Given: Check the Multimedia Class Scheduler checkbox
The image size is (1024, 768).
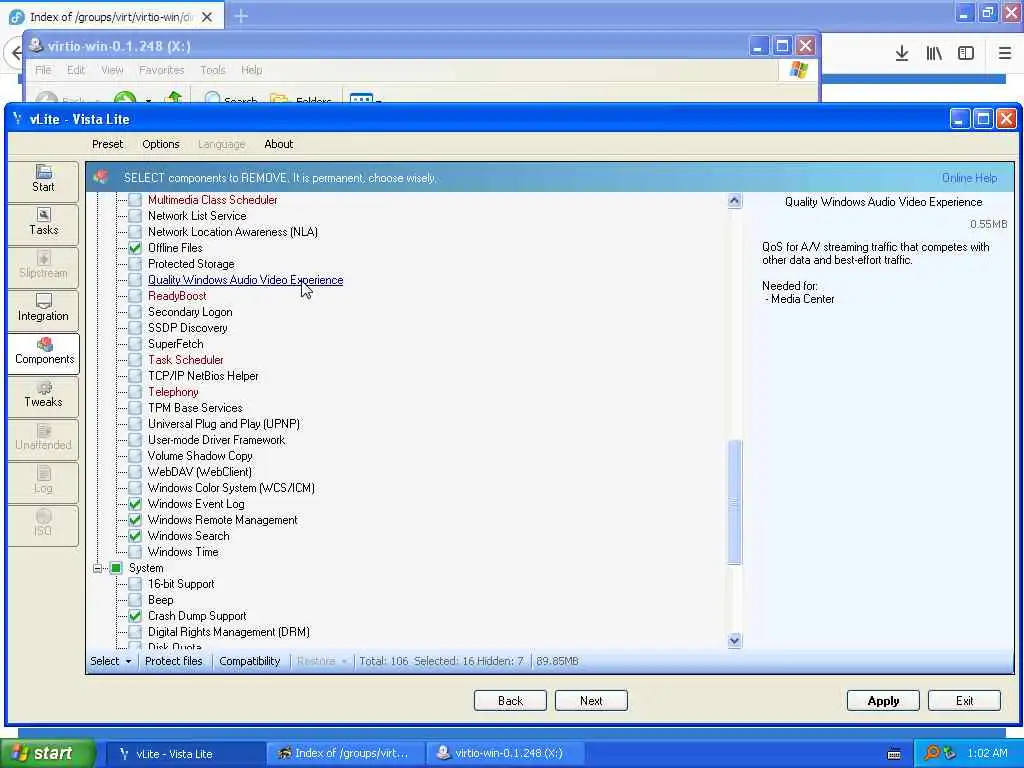Looking at the screenshot, I should coord(135,200).
